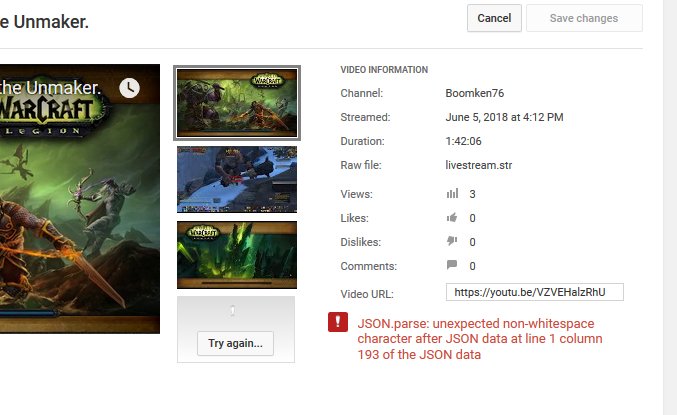
Task: Click the duration value 1:42:06
Action: click(463, 141)
